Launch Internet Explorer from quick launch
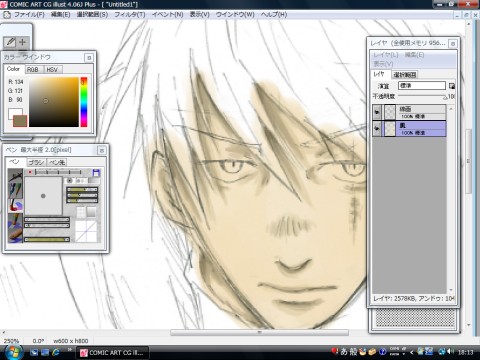Image resolution: width=480 pixels, height=360 pixels. pos(56,352)
